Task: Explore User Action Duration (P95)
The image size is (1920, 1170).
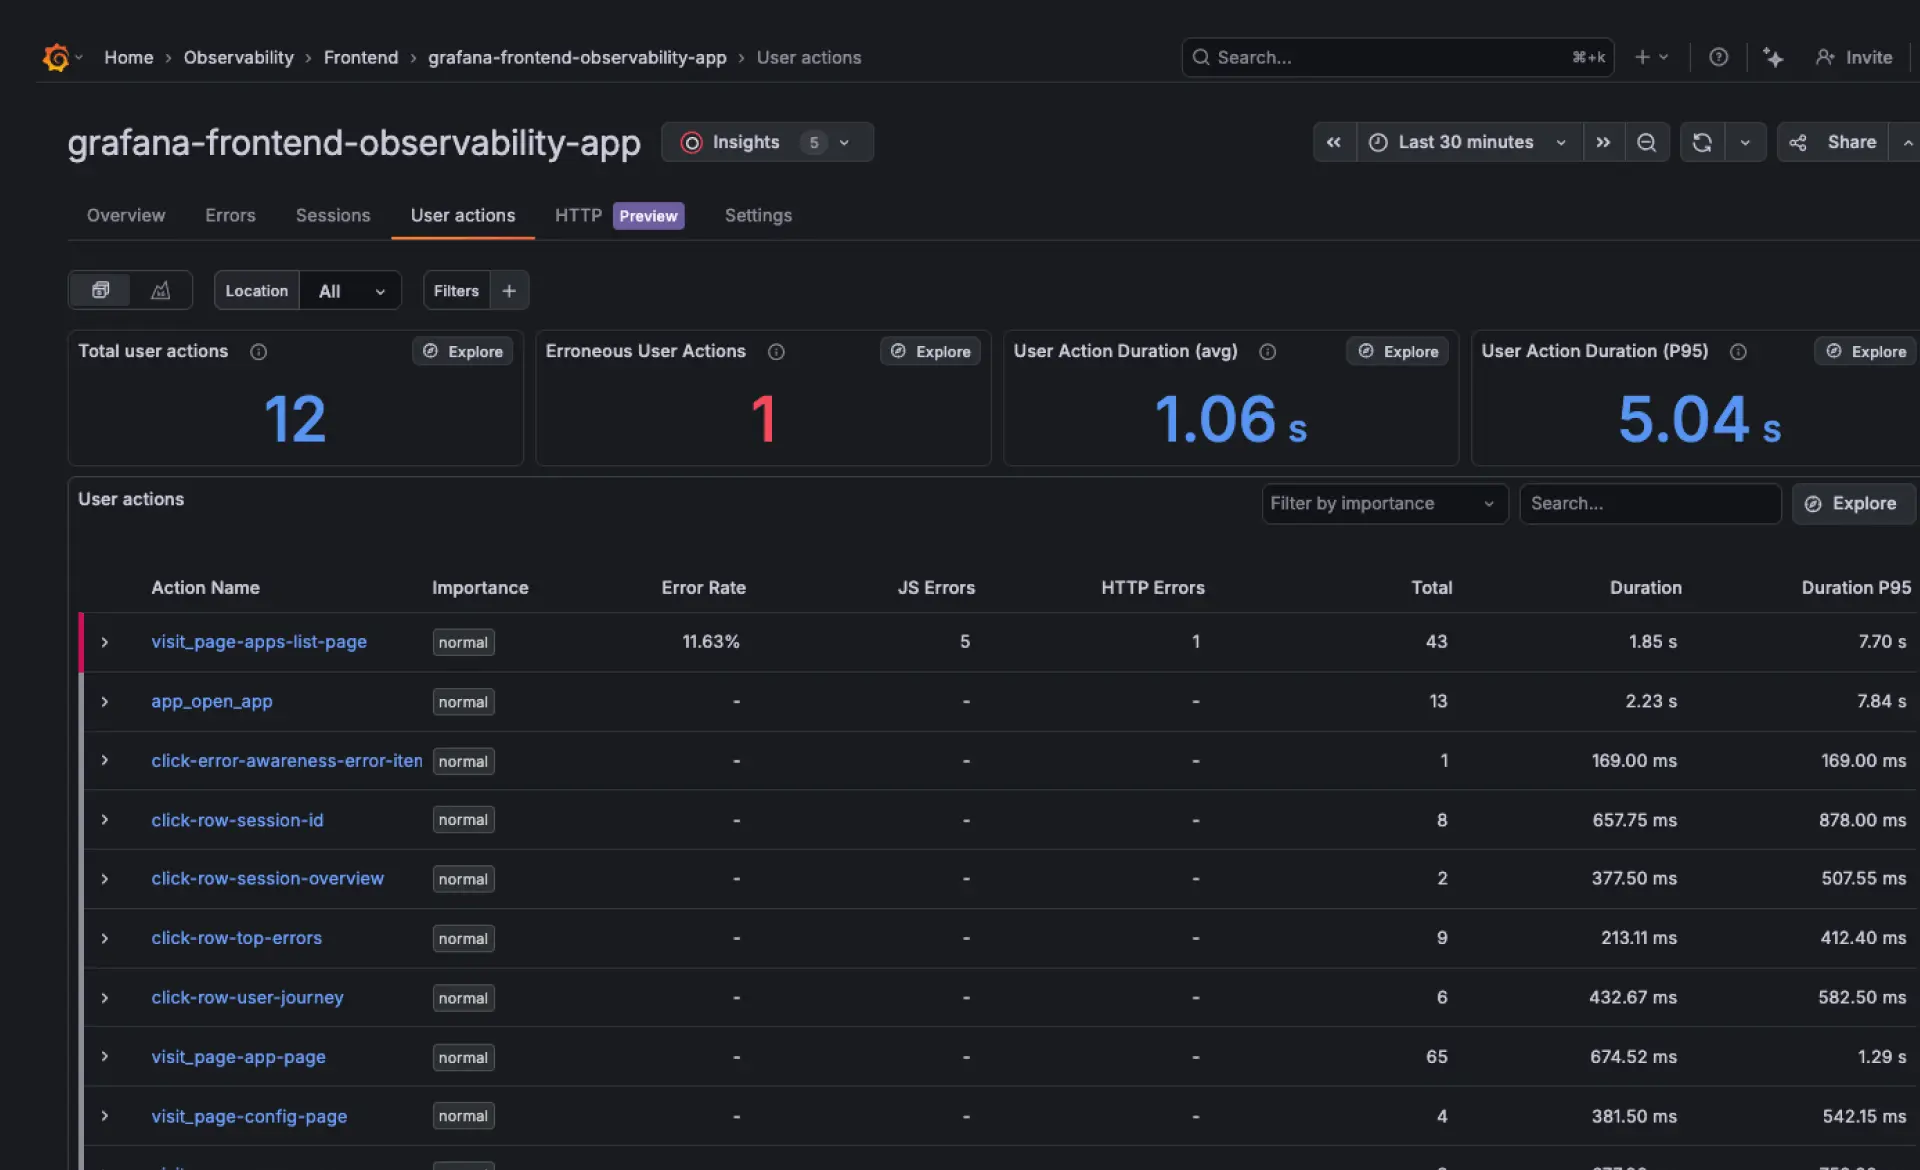Action: [1866, 351]
